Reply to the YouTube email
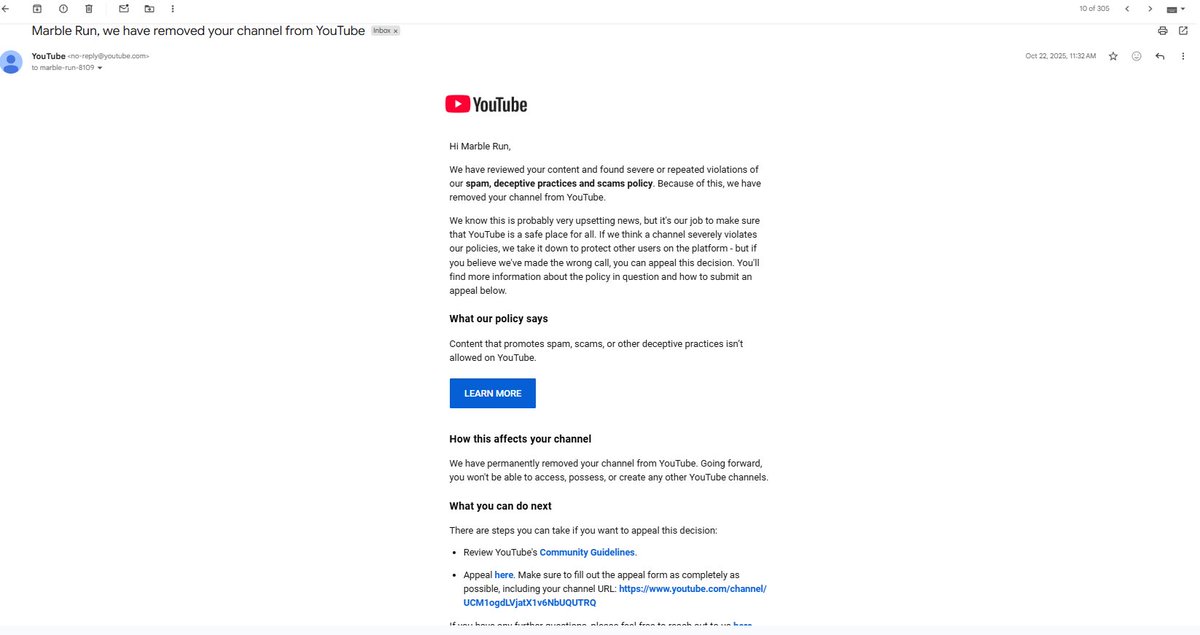1200x635 pixels. click(x=1160, y=56)
